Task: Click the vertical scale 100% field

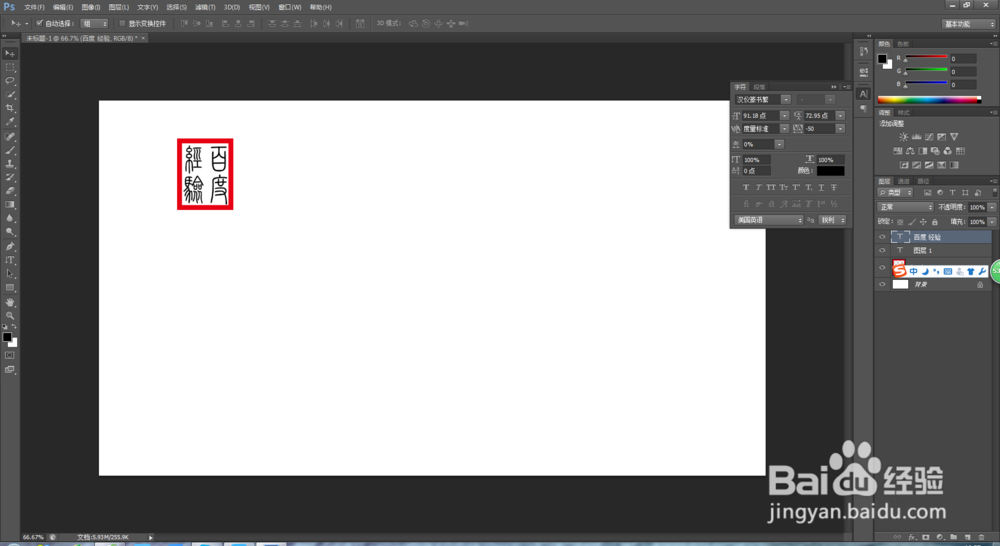Action: (756, 159)
